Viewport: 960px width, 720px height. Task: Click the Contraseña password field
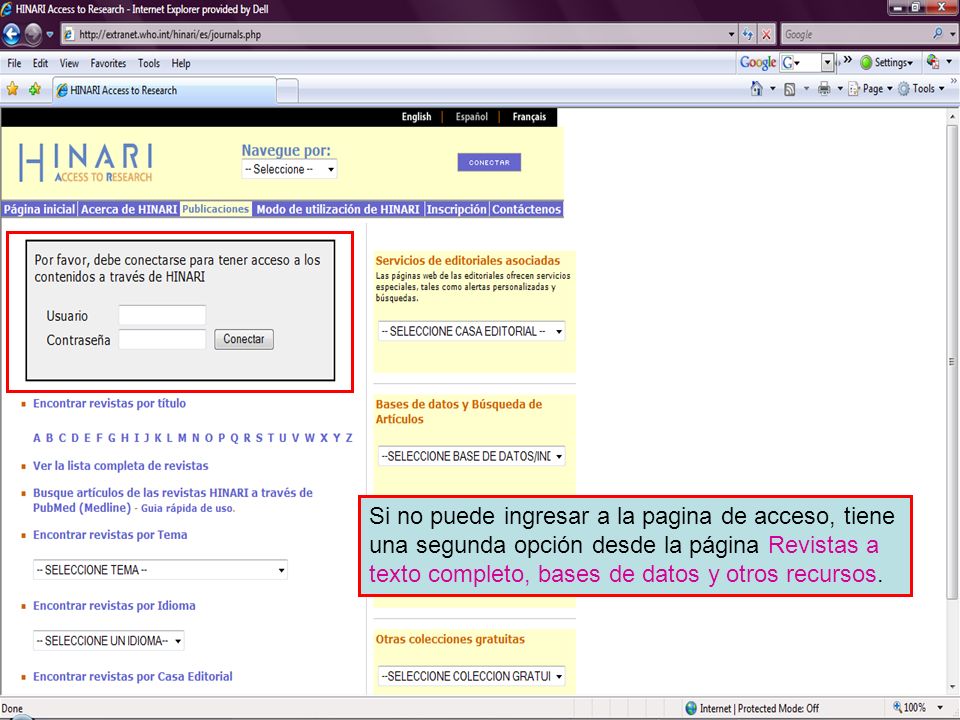point(162,339)
